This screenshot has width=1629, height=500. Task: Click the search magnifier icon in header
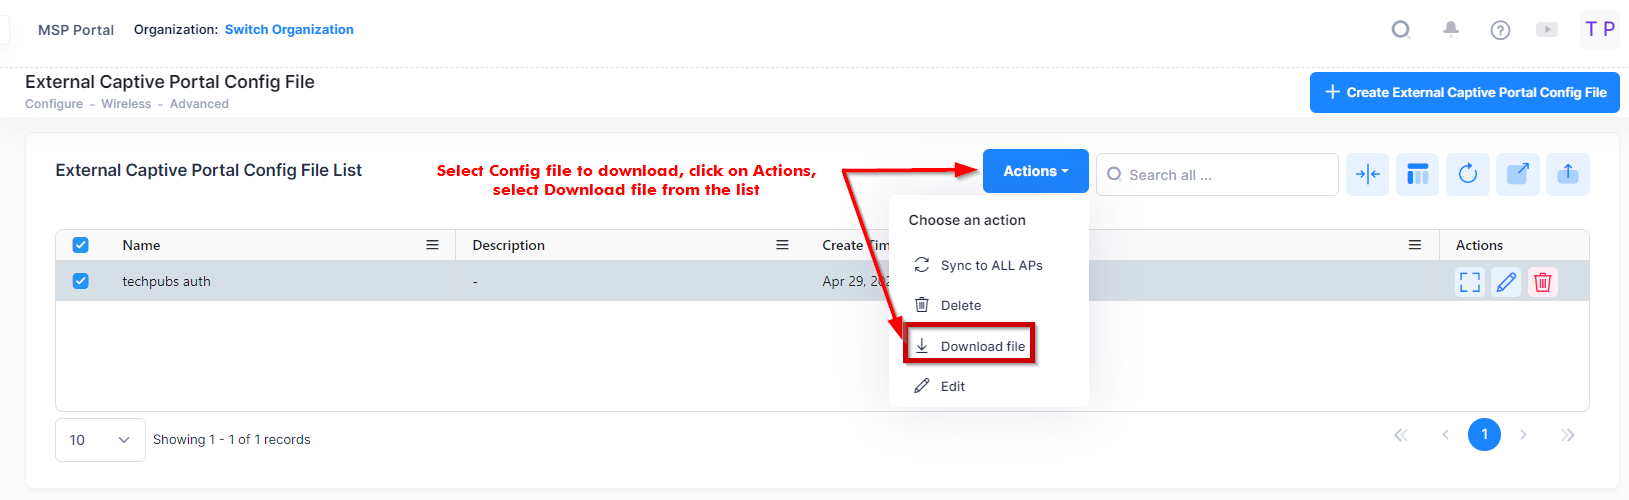tap(1401, 30)
